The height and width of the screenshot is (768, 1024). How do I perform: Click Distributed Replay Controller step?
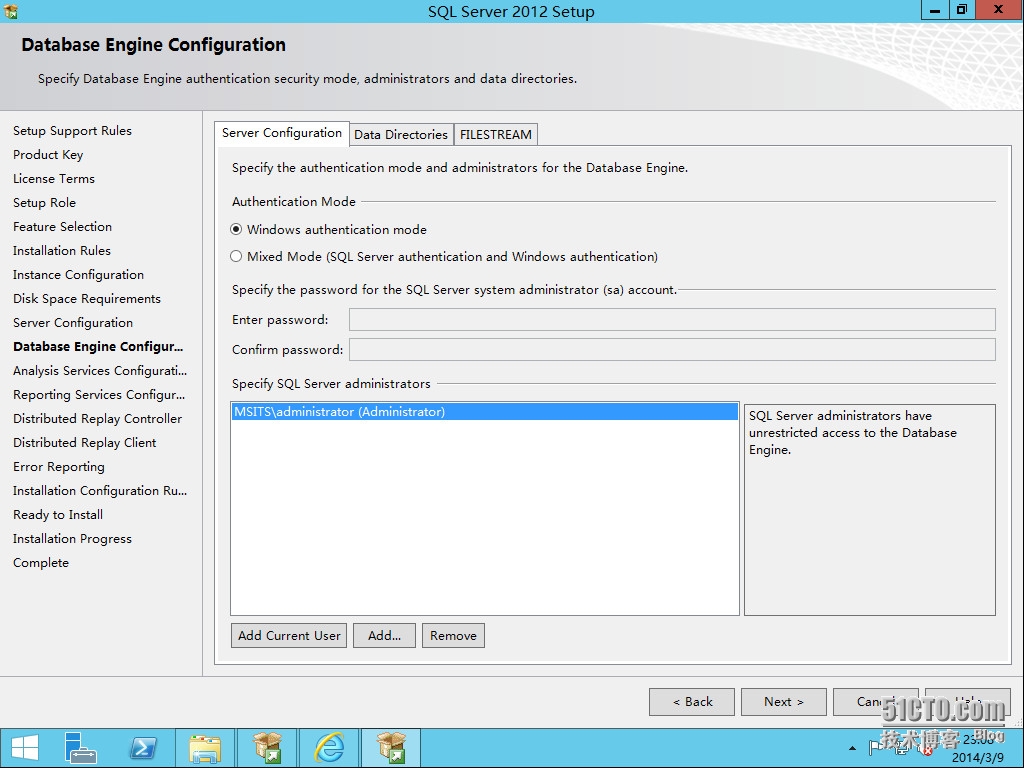97,419
